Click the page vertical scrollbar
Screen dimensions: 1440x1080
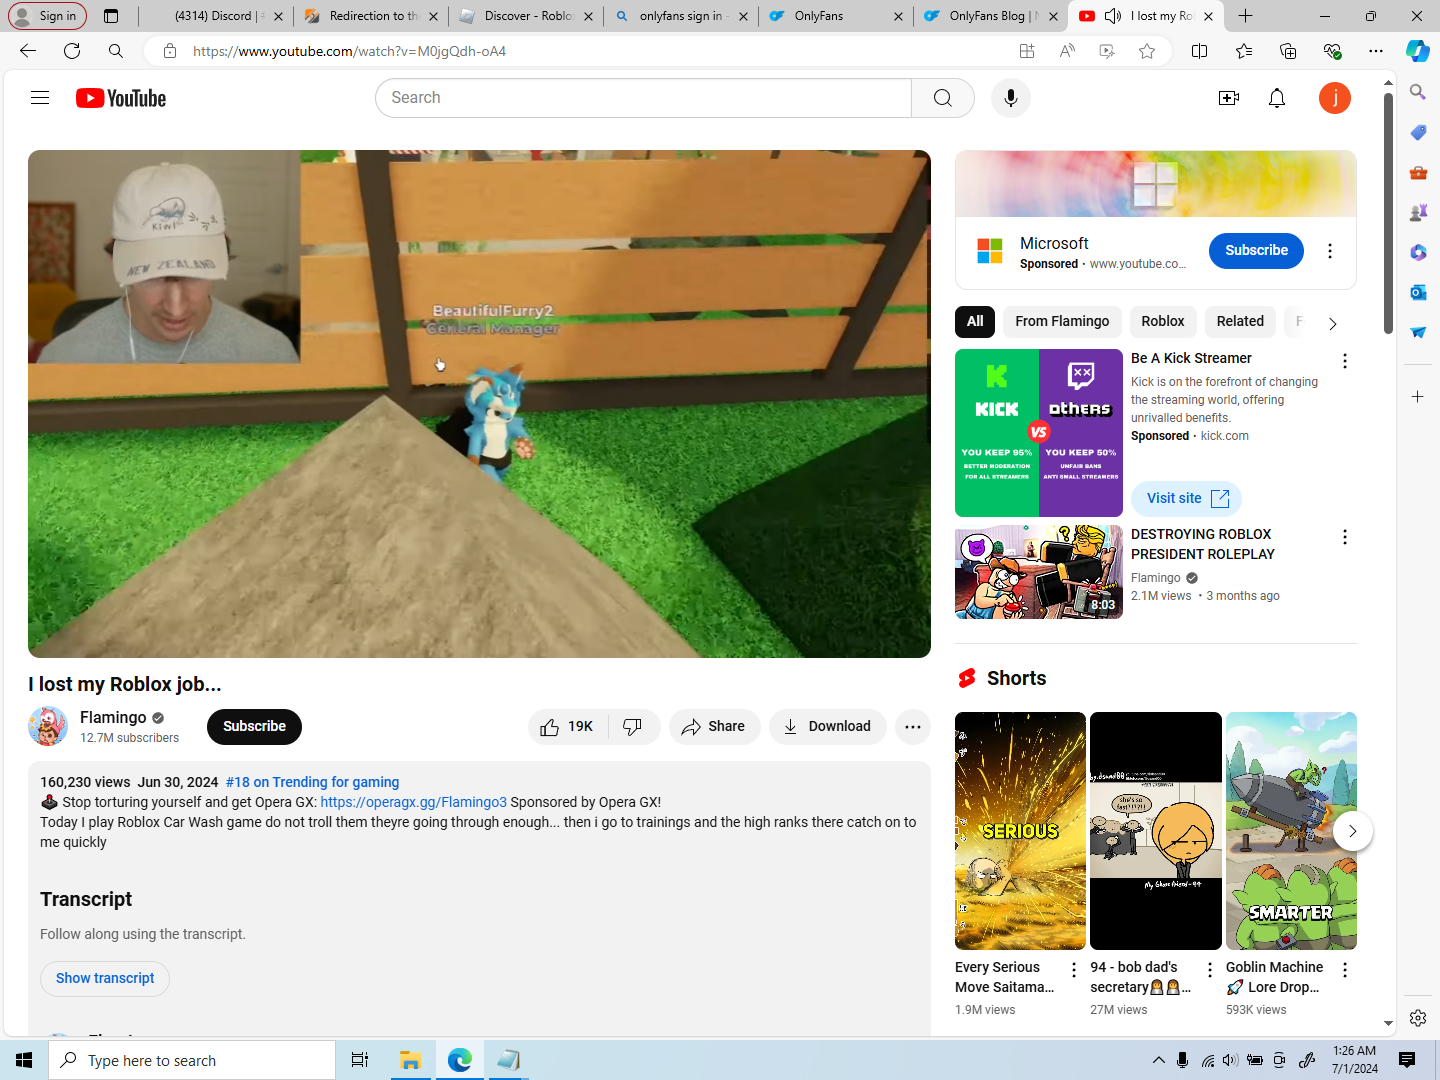coord(1388,214)
